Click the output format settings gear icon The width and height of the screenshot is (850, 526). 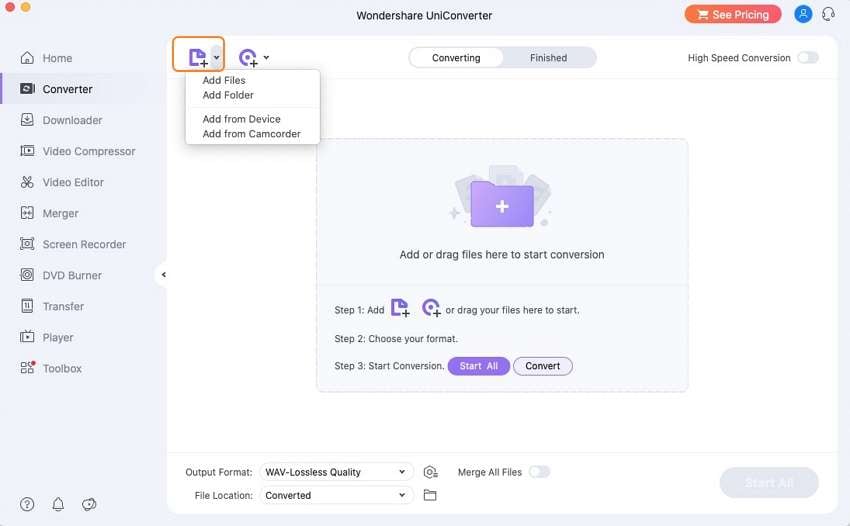[430, 472]
